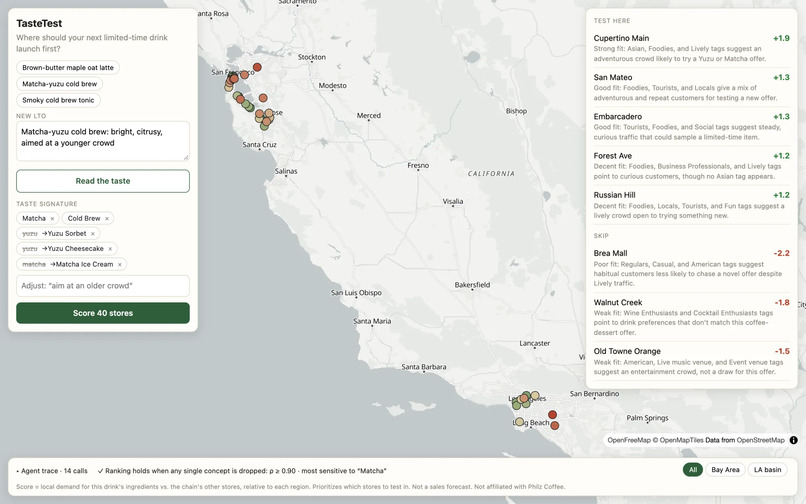
Task: Switch region filter to Bay Area
Action: point(725,470)
